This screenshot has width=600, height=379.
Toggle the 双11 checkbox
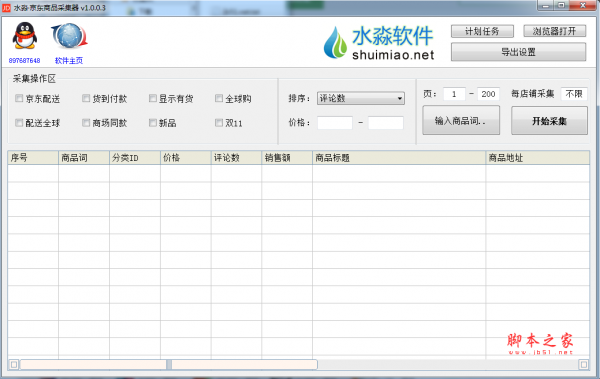coord(219,123)
